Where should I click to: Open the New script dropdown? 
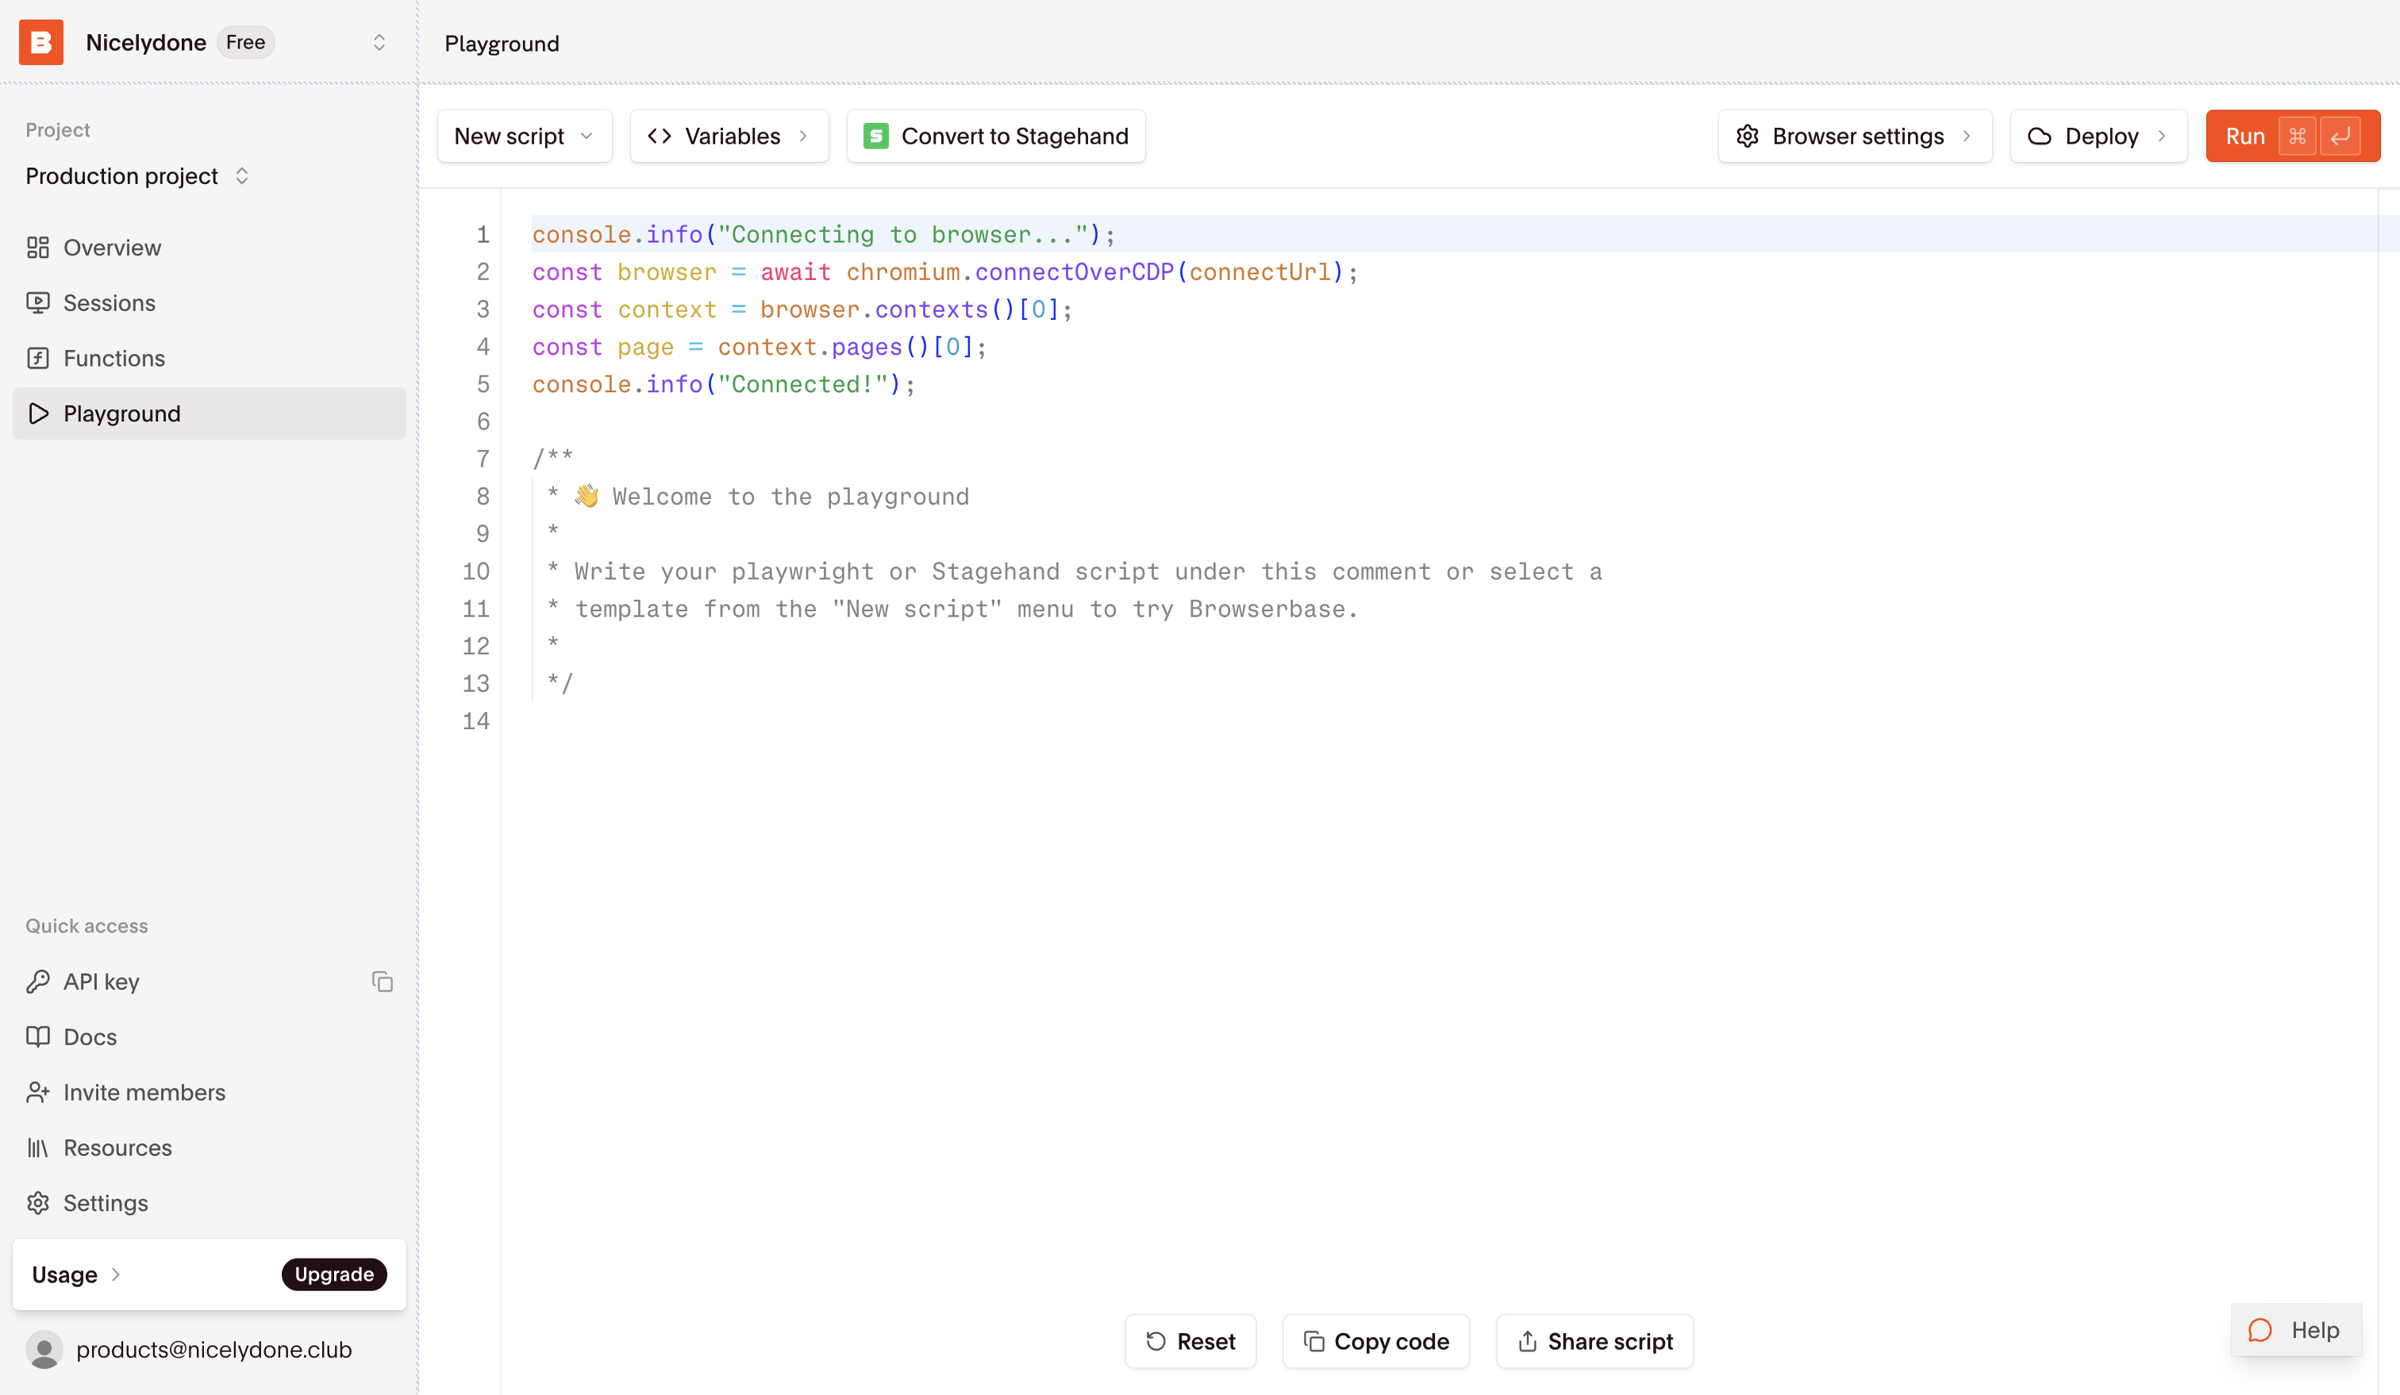tap(524, 136)
